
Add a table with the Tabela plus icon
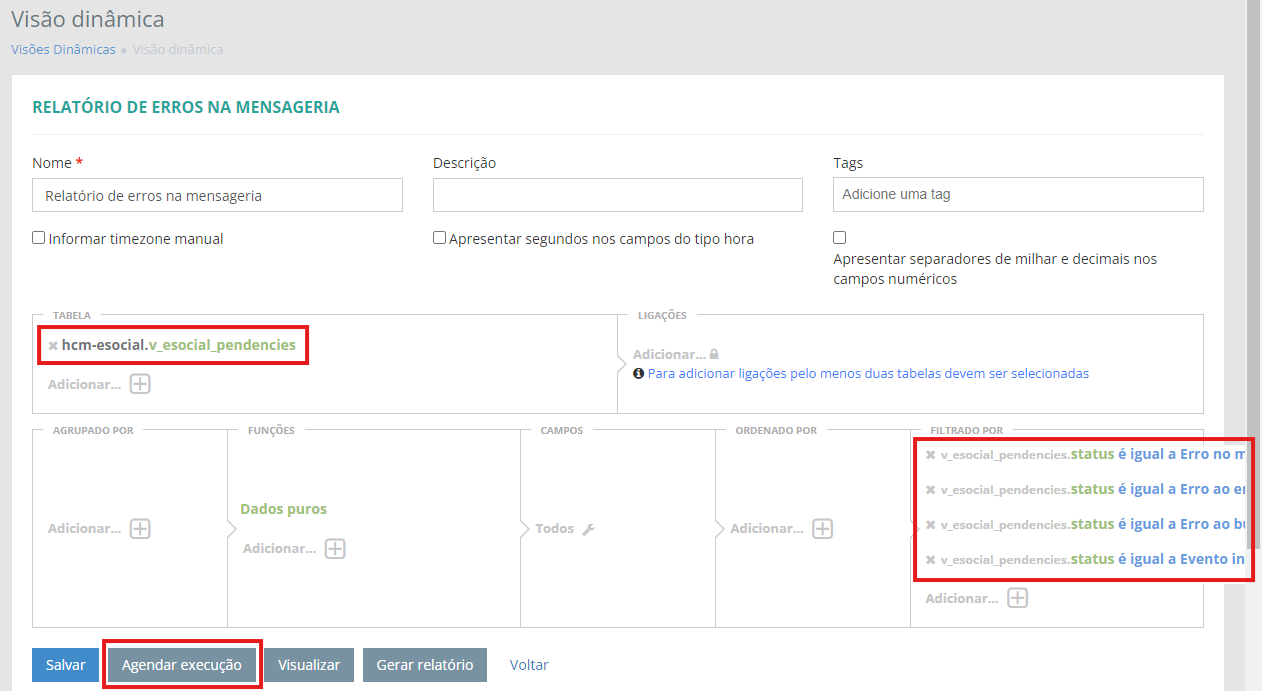point(140,384)
